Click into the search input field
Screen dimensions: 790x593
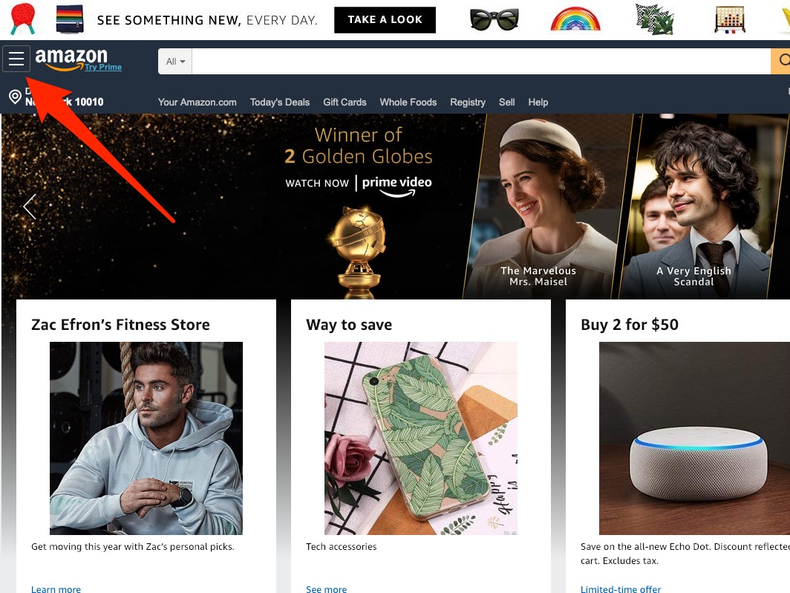tap(481, 61)
